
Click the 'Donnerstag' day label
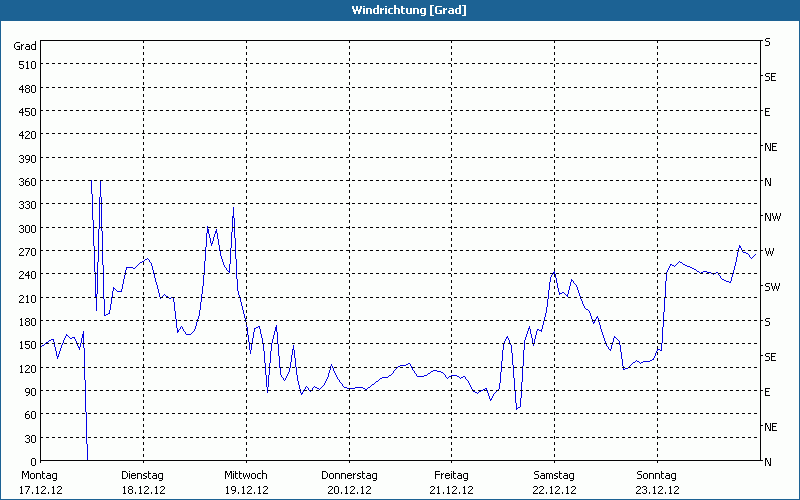coord(349,475)
